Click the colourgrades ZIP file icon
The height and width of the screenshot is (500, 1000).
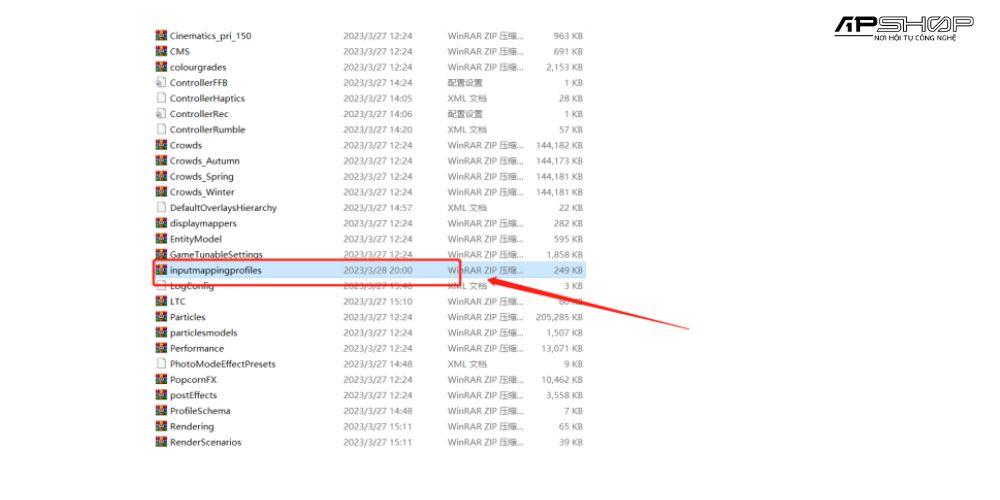coord(161,67)
